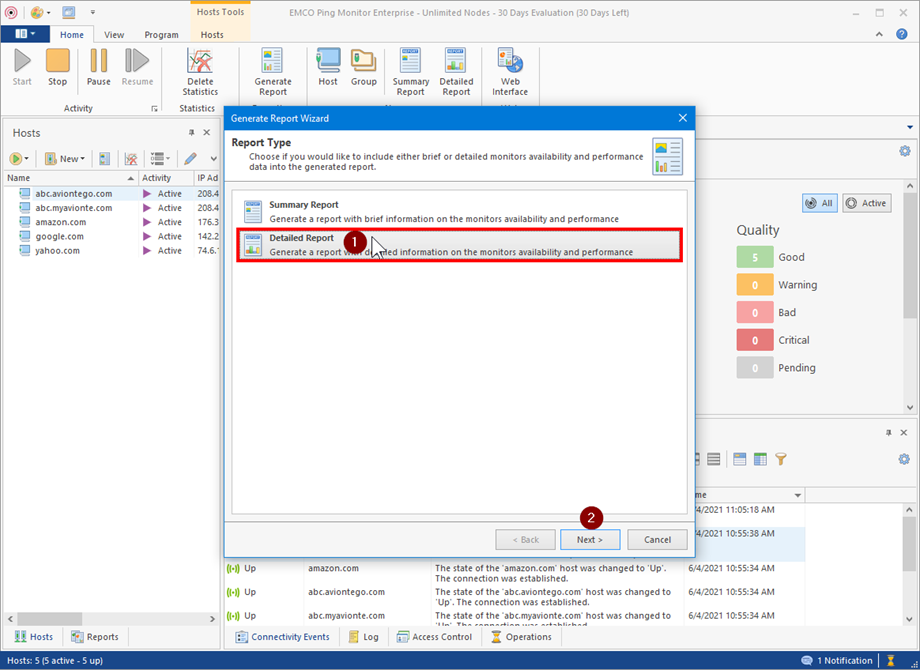Open the Operations tab
Screen dimensions: 920x670
tap(522, 637)
